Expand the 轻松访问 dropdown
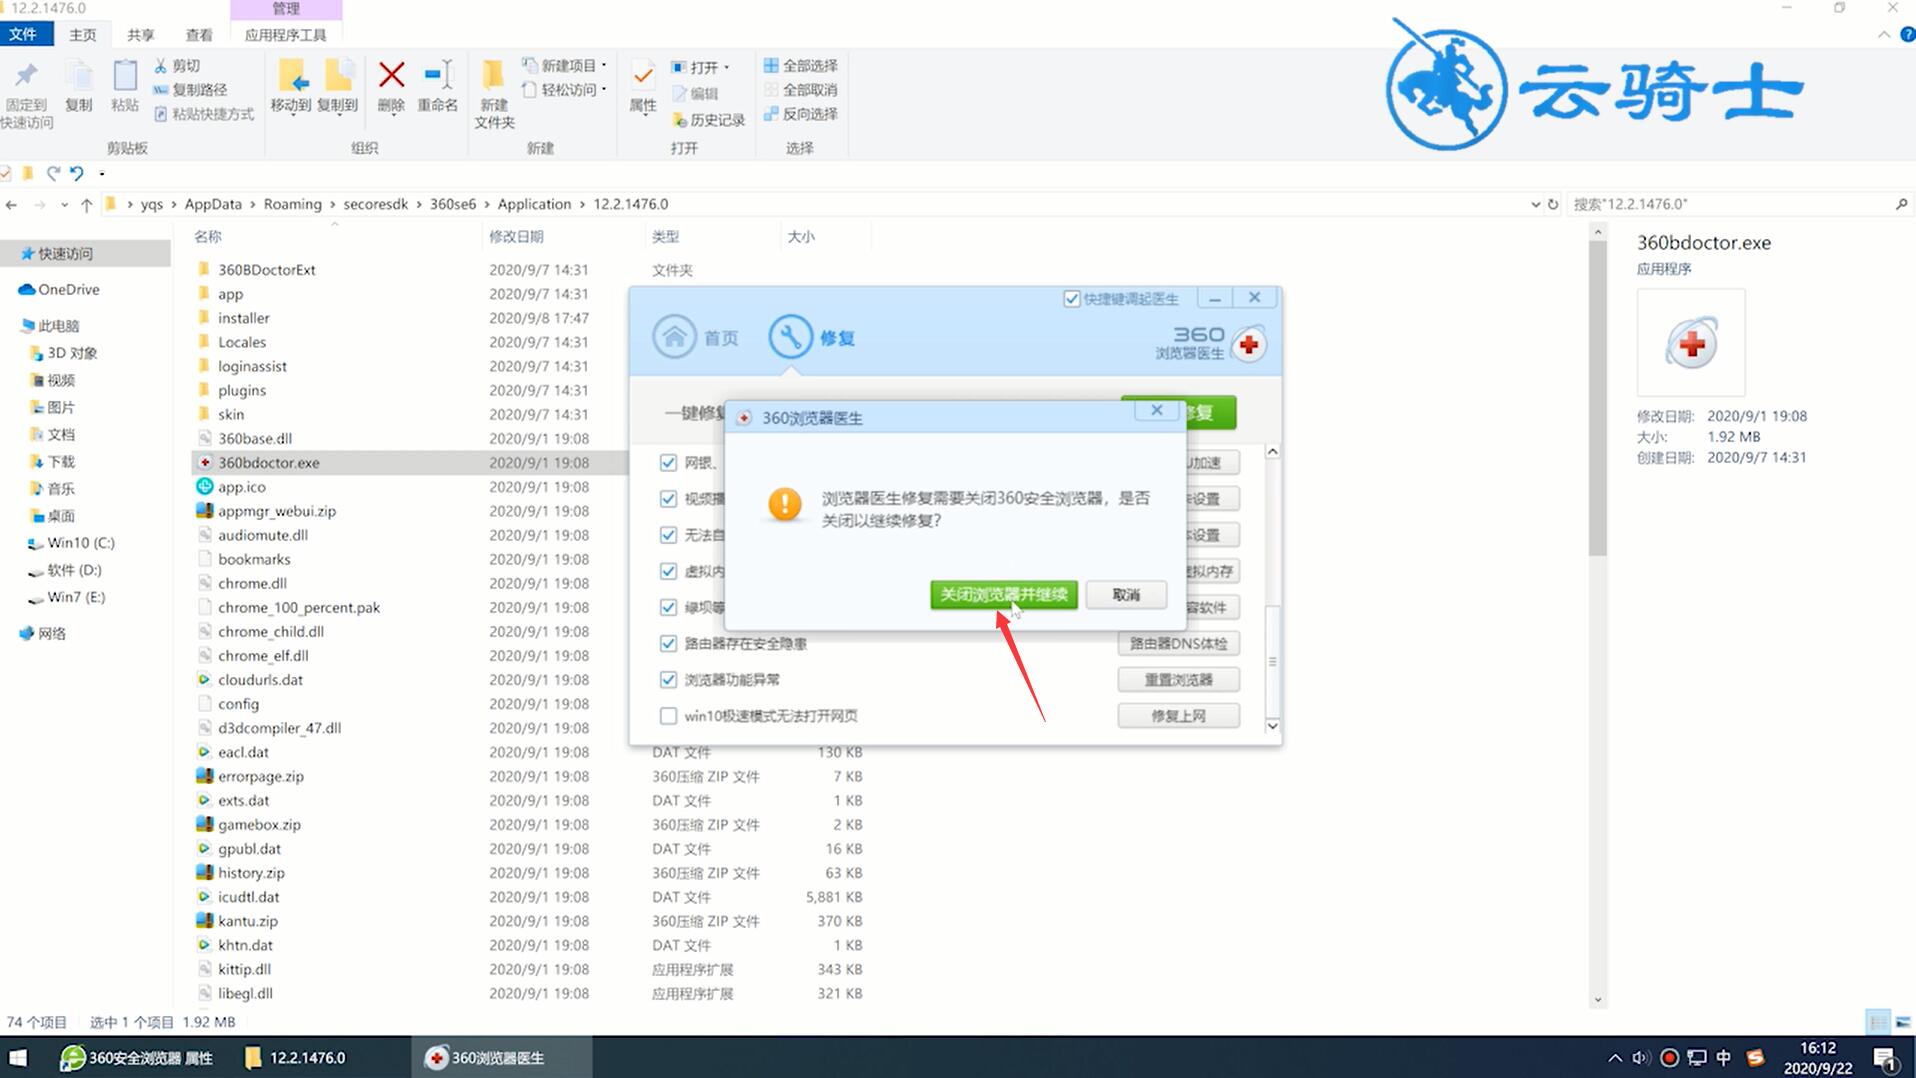The height and width of the screenshot is (1078, 1916). tap(604, 89)
